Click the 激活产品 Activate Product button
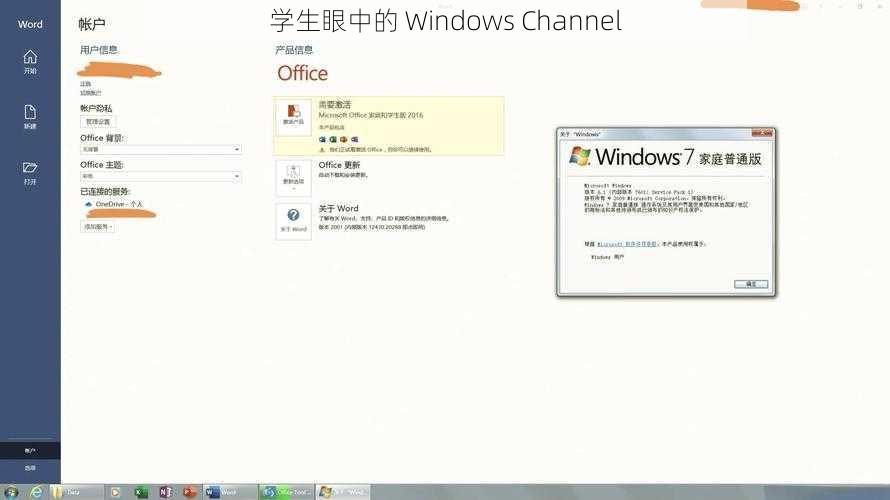This screenshot has width=890, height=500. point(293,117)
